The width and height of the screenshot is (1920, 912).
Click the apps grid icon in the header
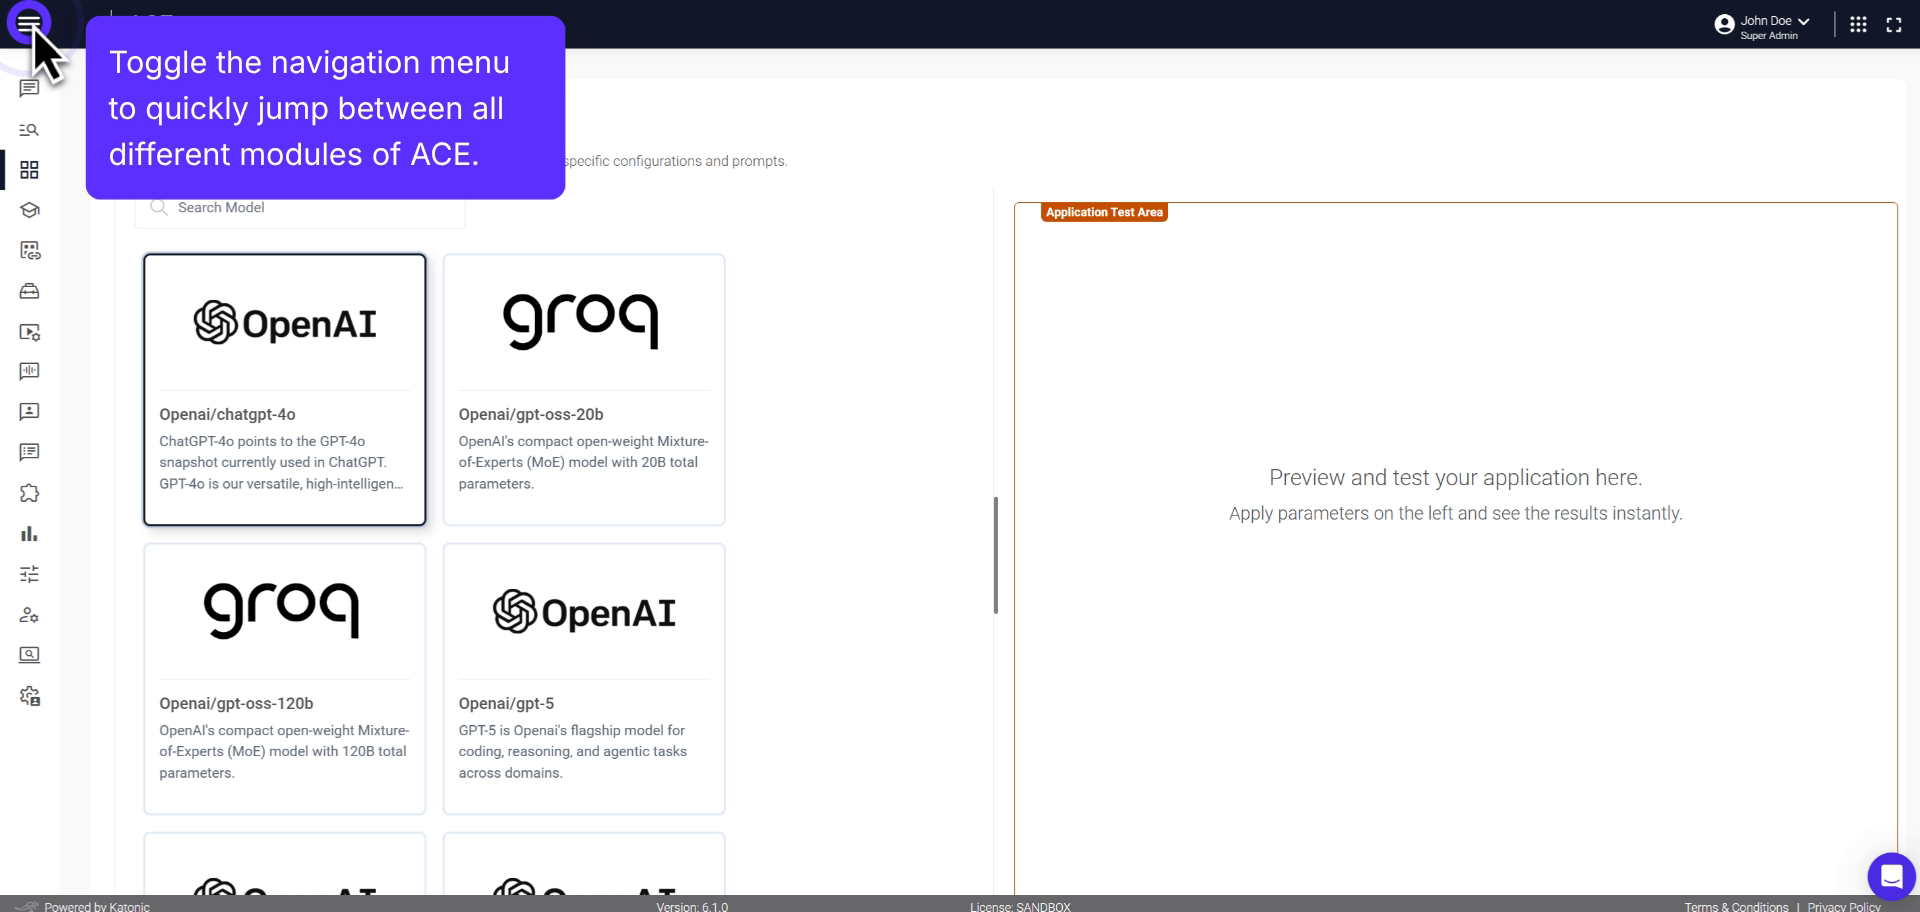(x=1859, y=24)
